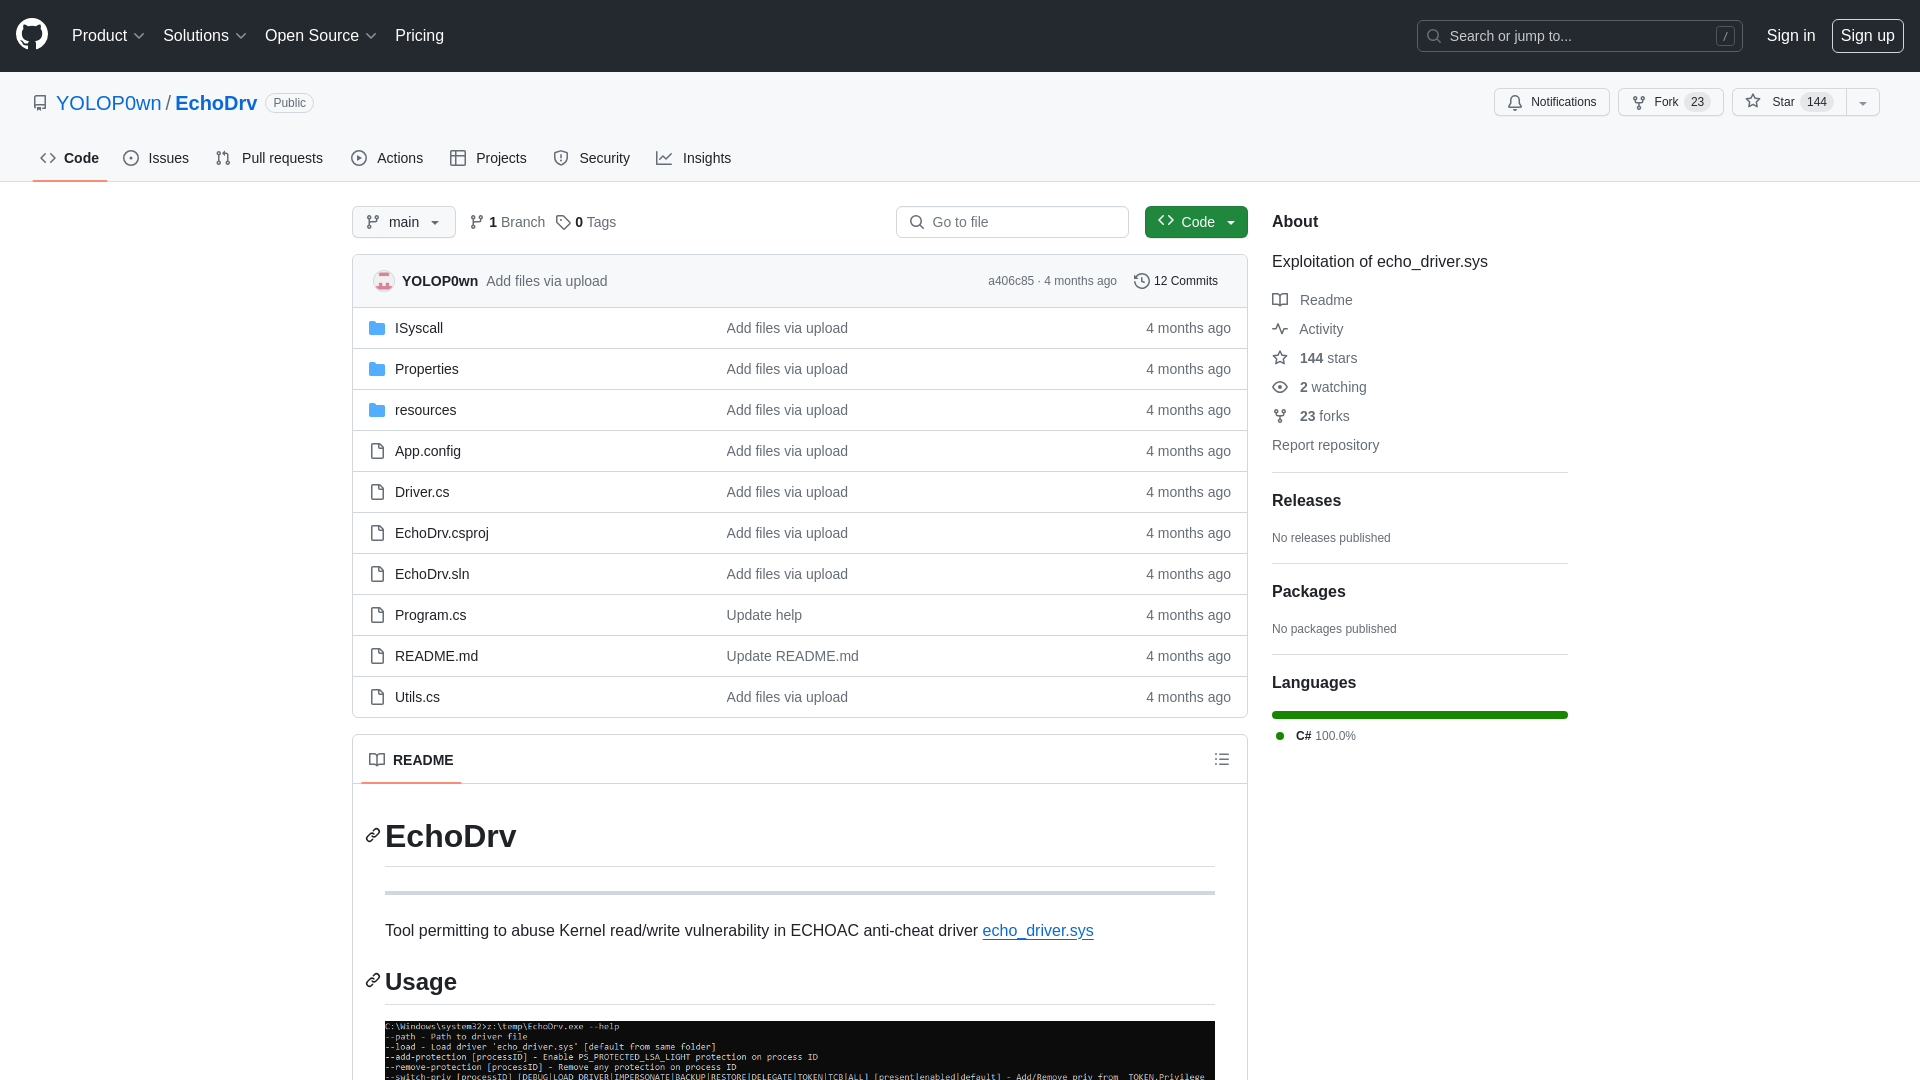Screen dimensions: 1920x1080
Task: Click the Insights chart icon
Action: [665, 158]
